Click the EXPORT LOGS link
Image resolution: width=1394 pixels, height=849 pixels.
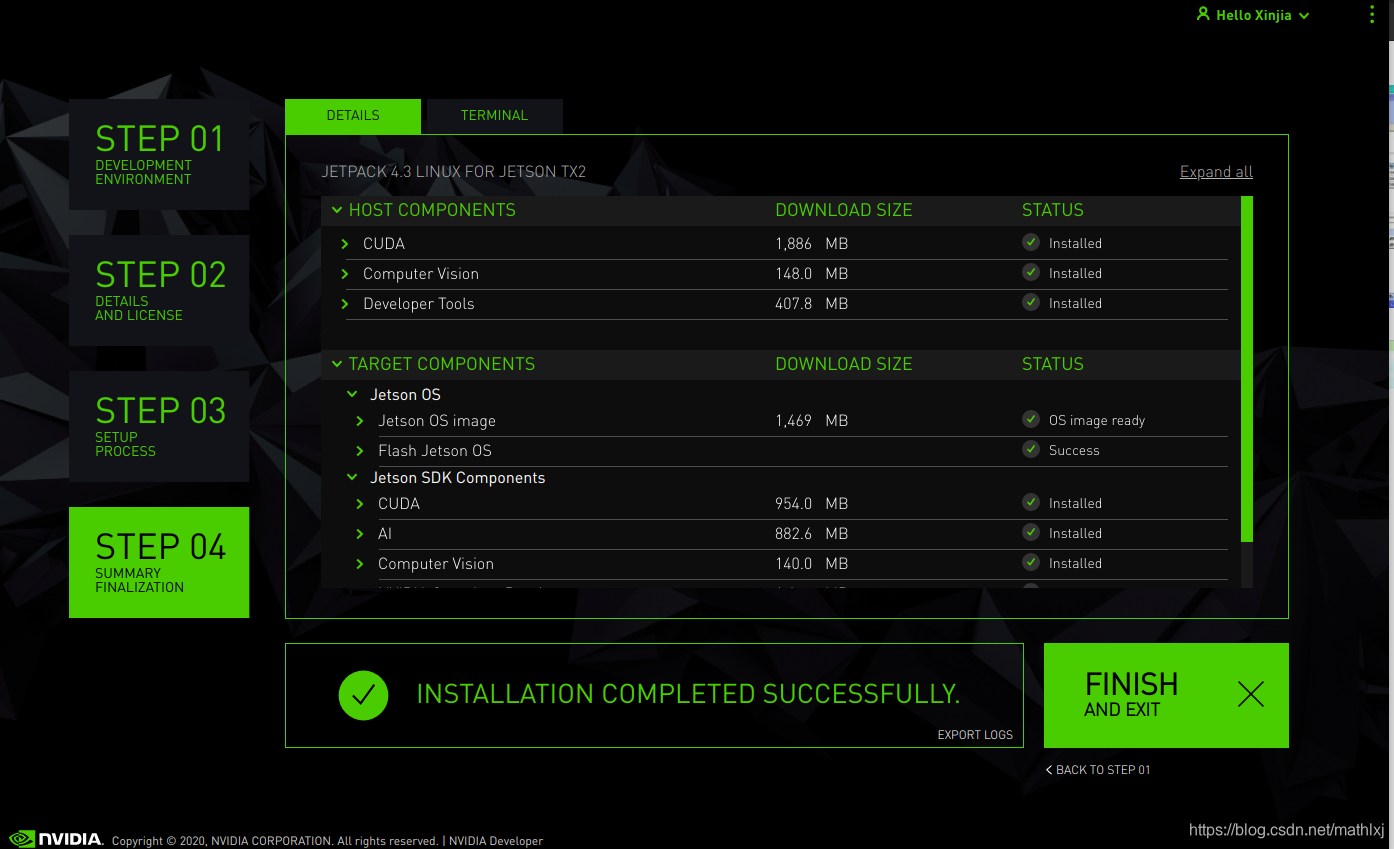pos(975,735)
